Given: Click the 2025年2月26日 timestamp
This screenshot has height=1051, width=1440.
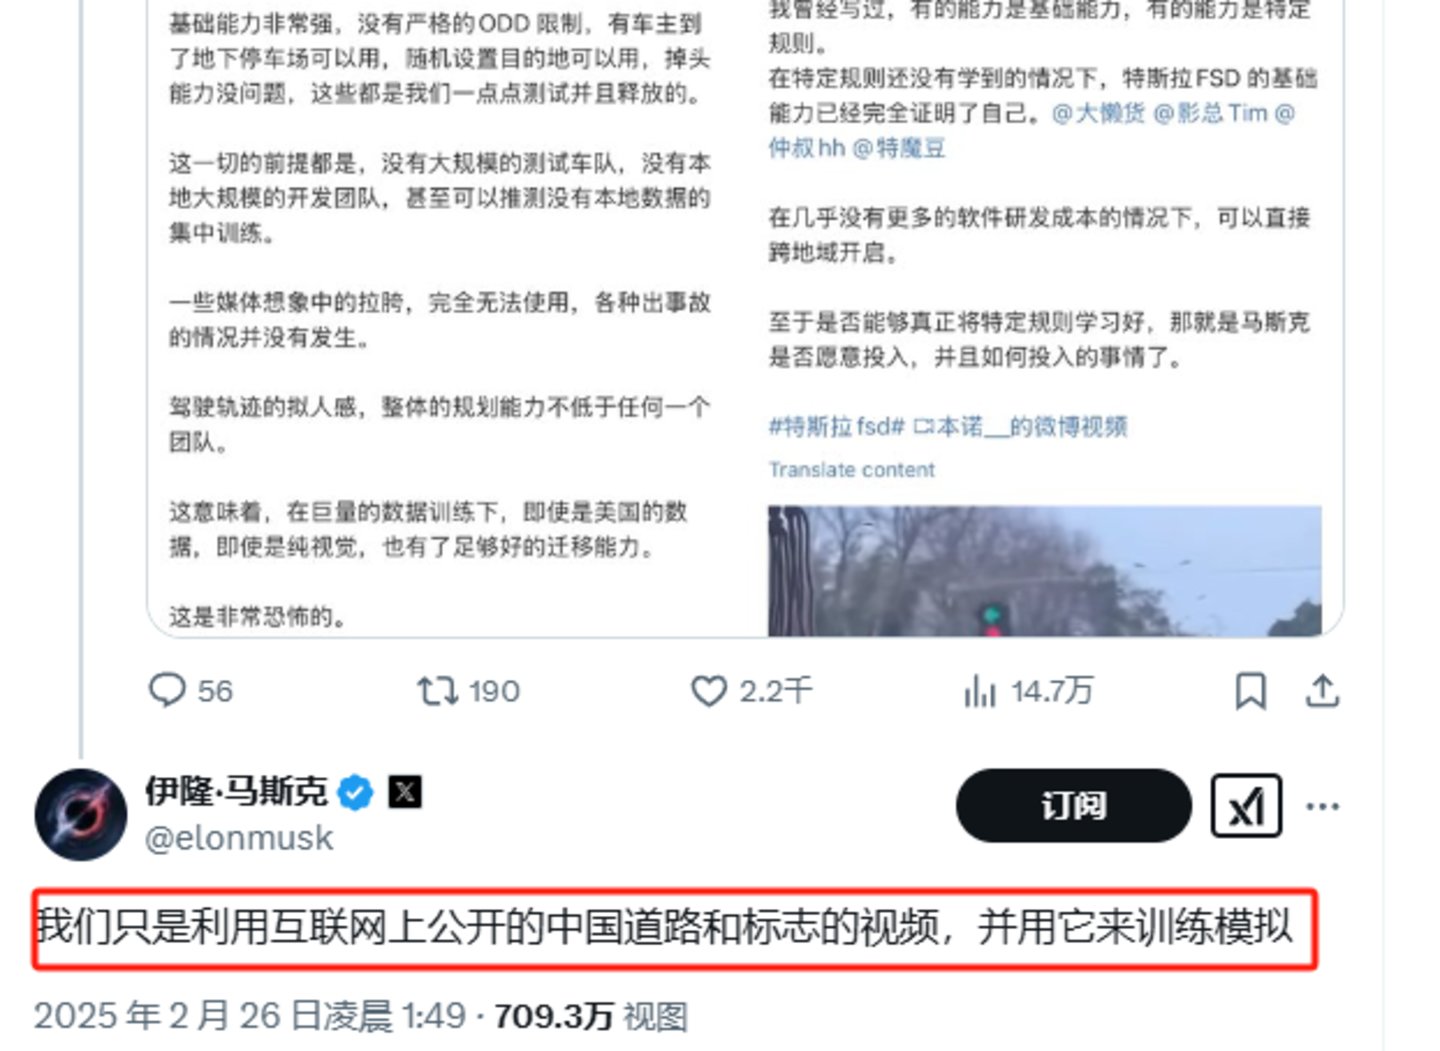Looking at the screenshot, I should [250, 1016].
